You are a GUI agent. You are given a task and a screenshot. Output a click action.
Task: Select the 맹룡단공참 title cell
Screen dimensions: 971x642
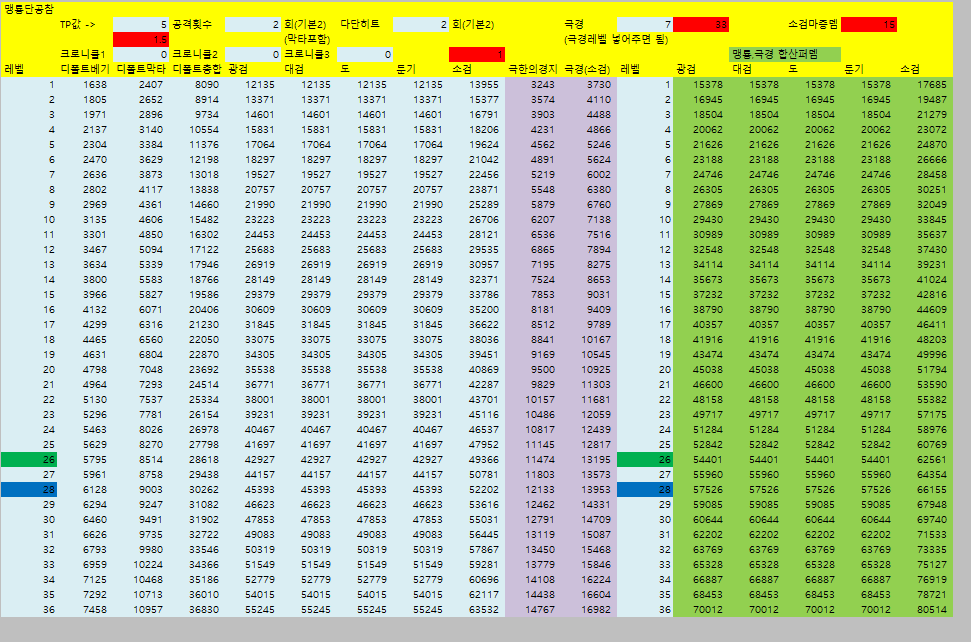tap(30, 8)
